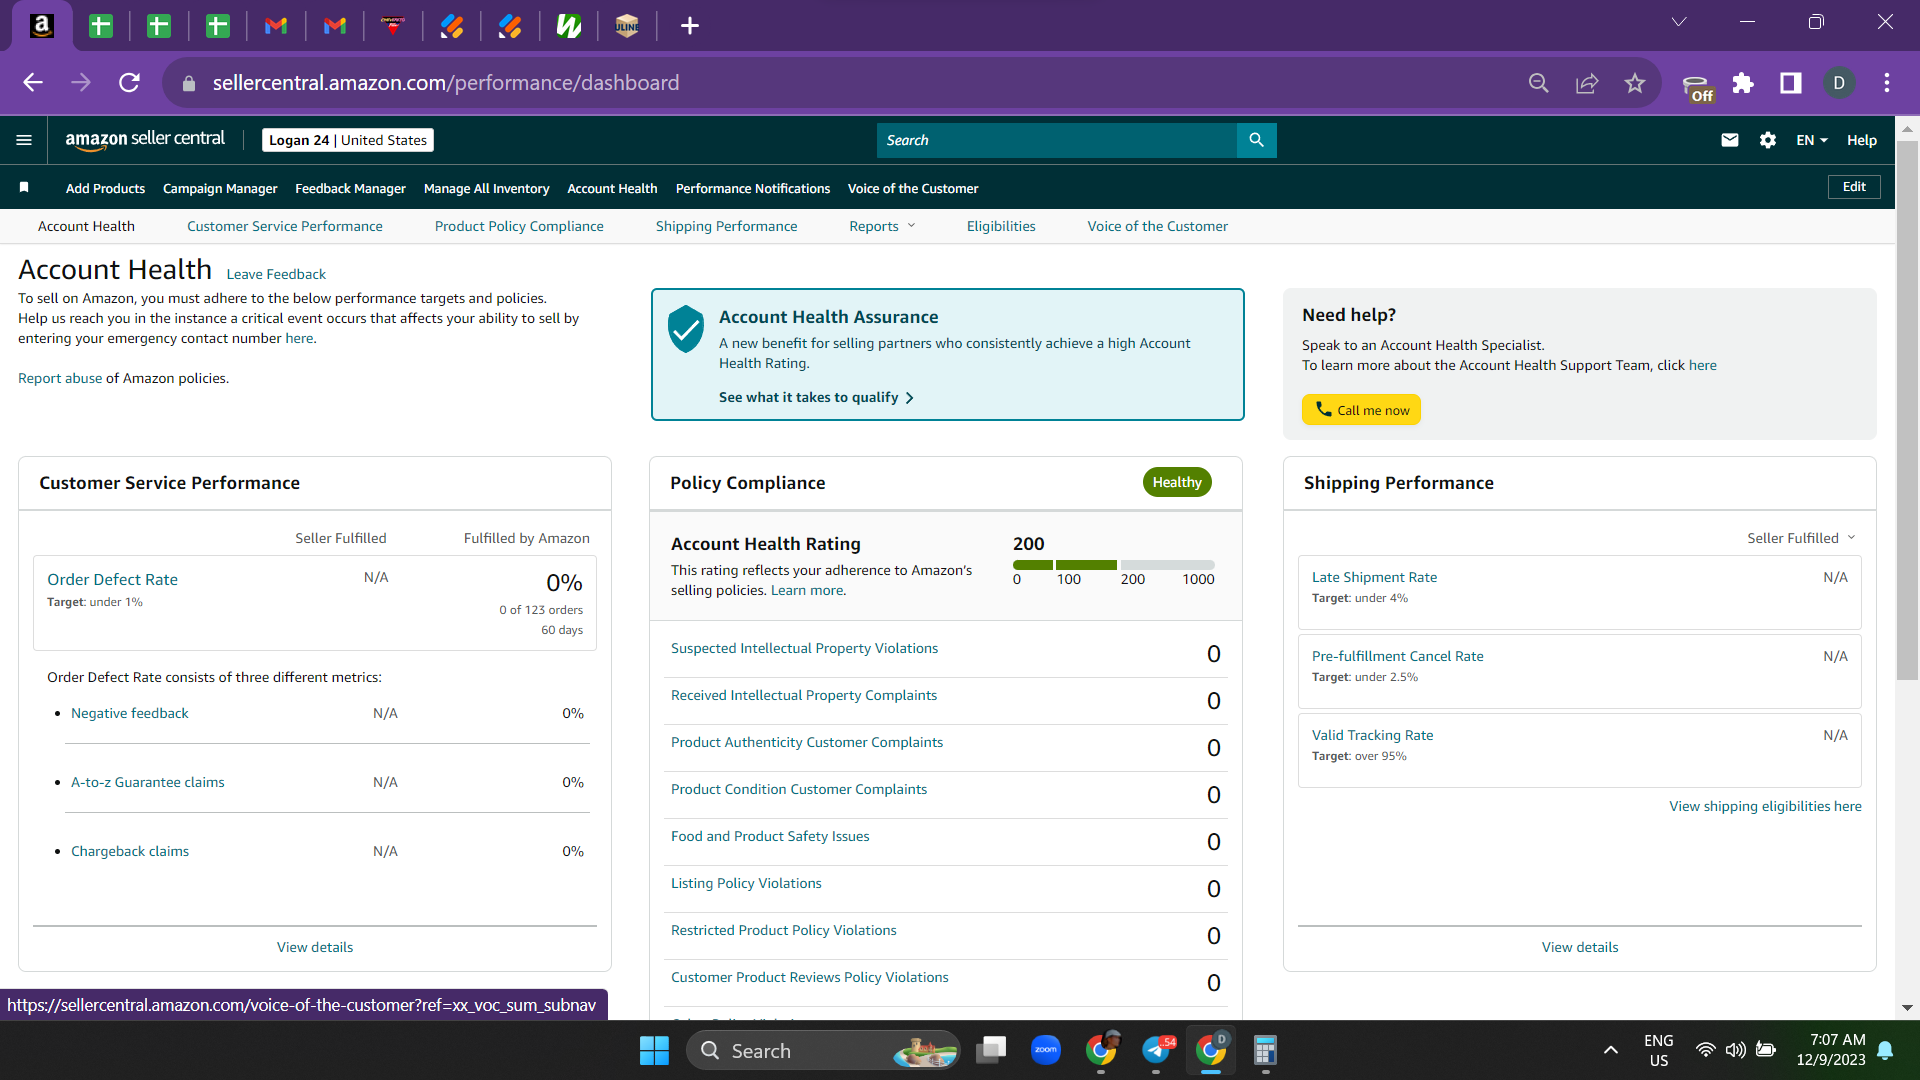Click the page vertical scrollbar
The height and width of the screenshot is (1080, 1920).
pos(1907,410)
